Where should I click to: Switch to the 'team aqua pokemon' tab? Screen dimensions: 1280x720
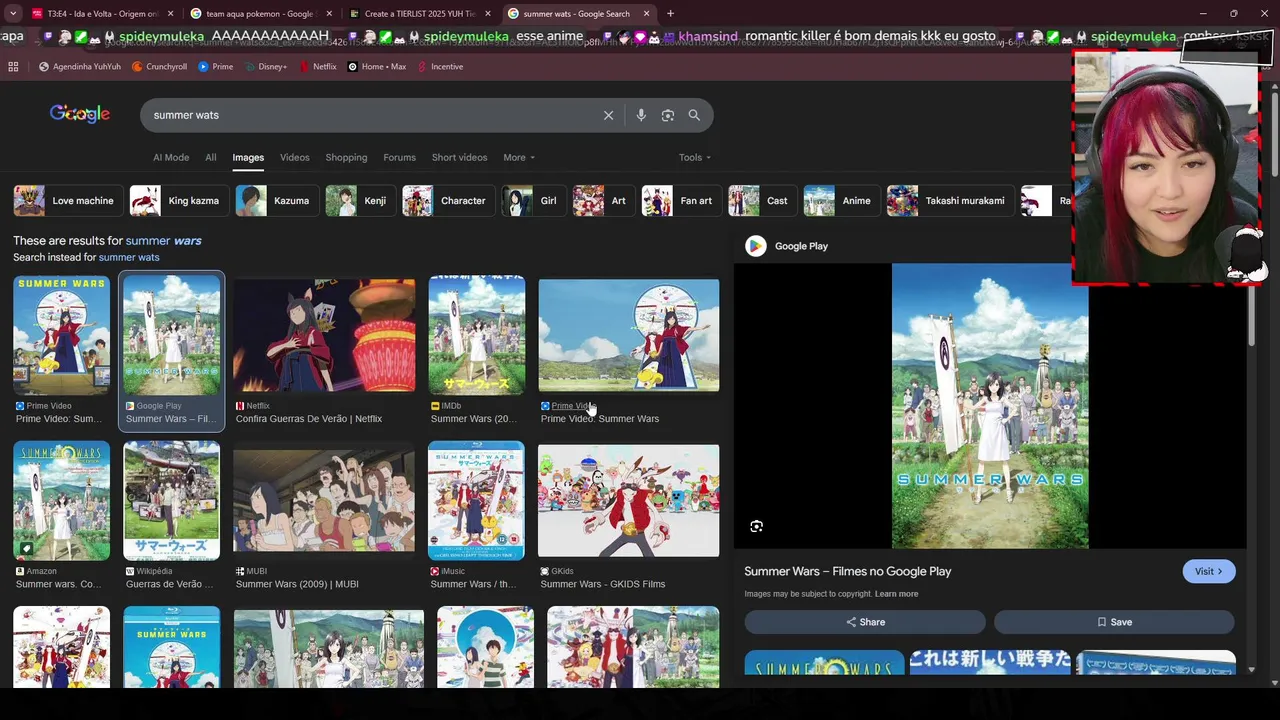pos(261,14)
